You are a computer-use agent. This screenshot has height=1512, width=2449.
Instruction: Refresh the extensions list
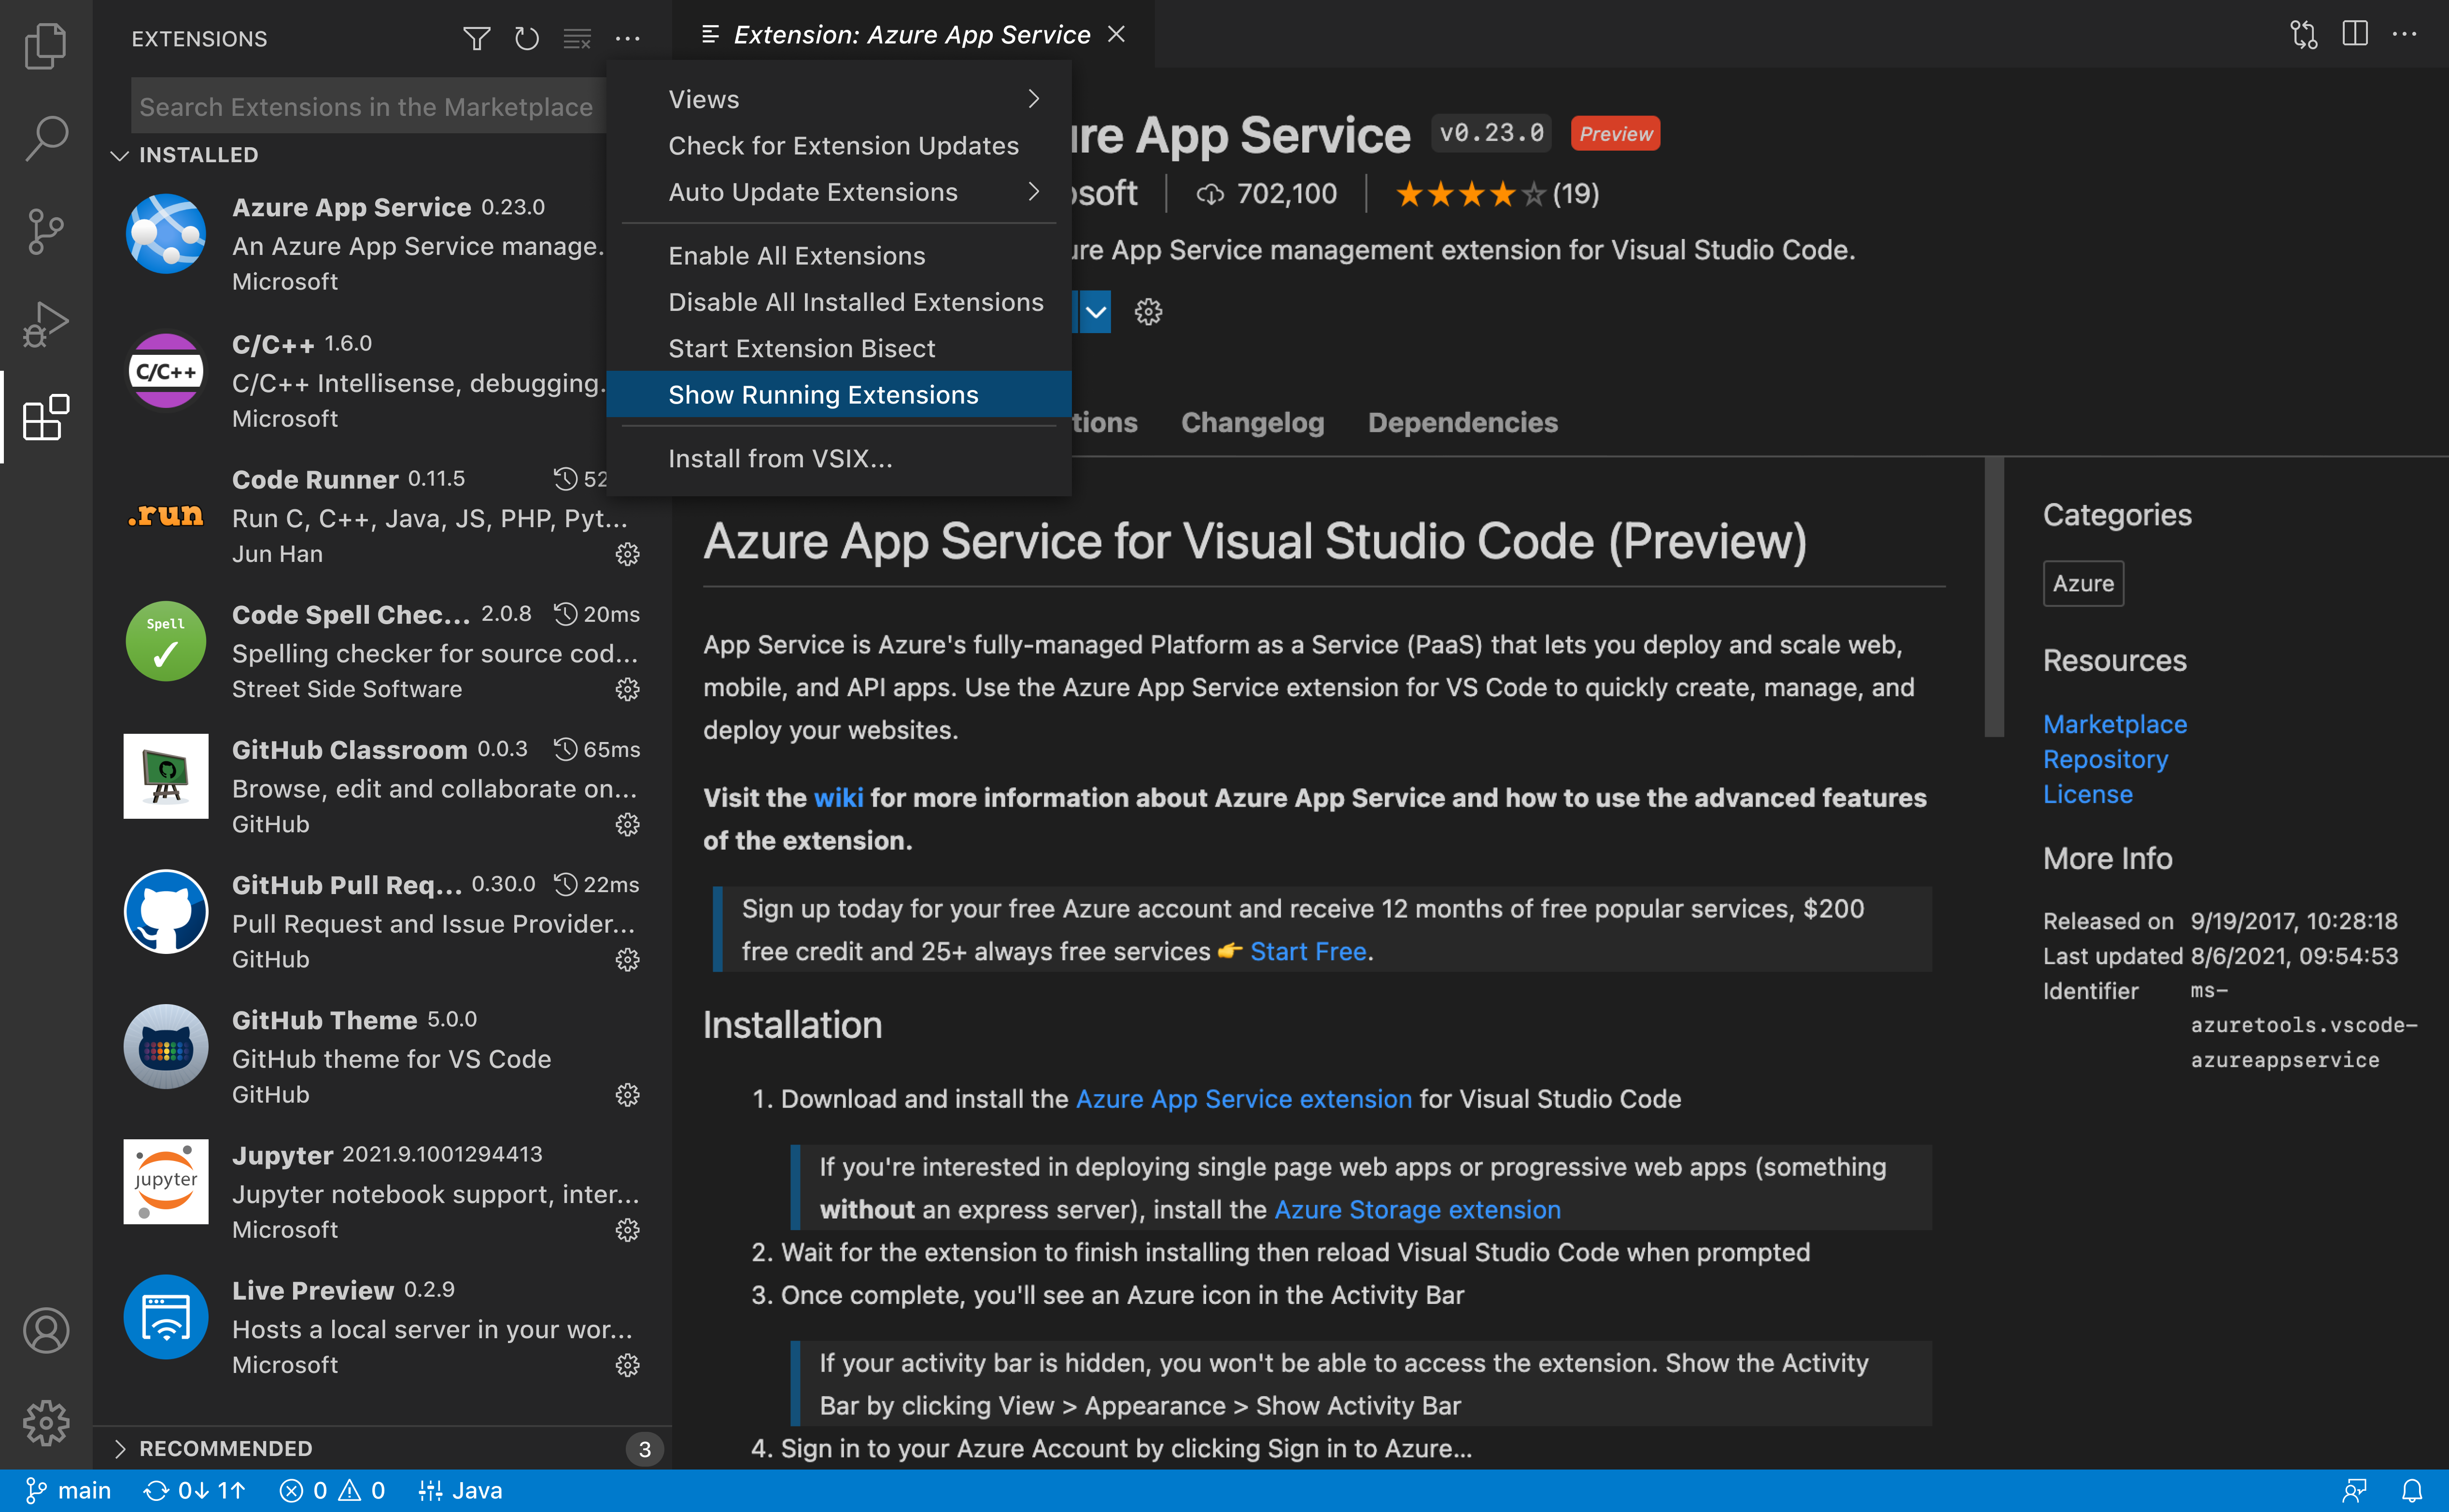(526, 38)
